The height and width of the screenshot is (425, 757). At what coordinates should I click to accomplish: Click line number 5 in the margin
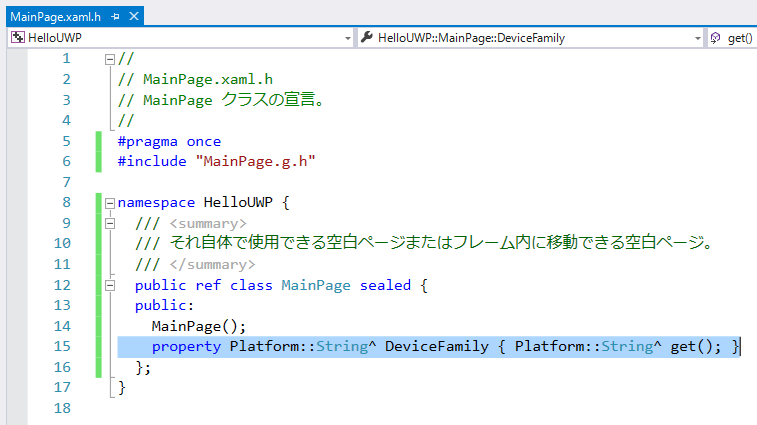pyautogui.click(x=66, y=141)
